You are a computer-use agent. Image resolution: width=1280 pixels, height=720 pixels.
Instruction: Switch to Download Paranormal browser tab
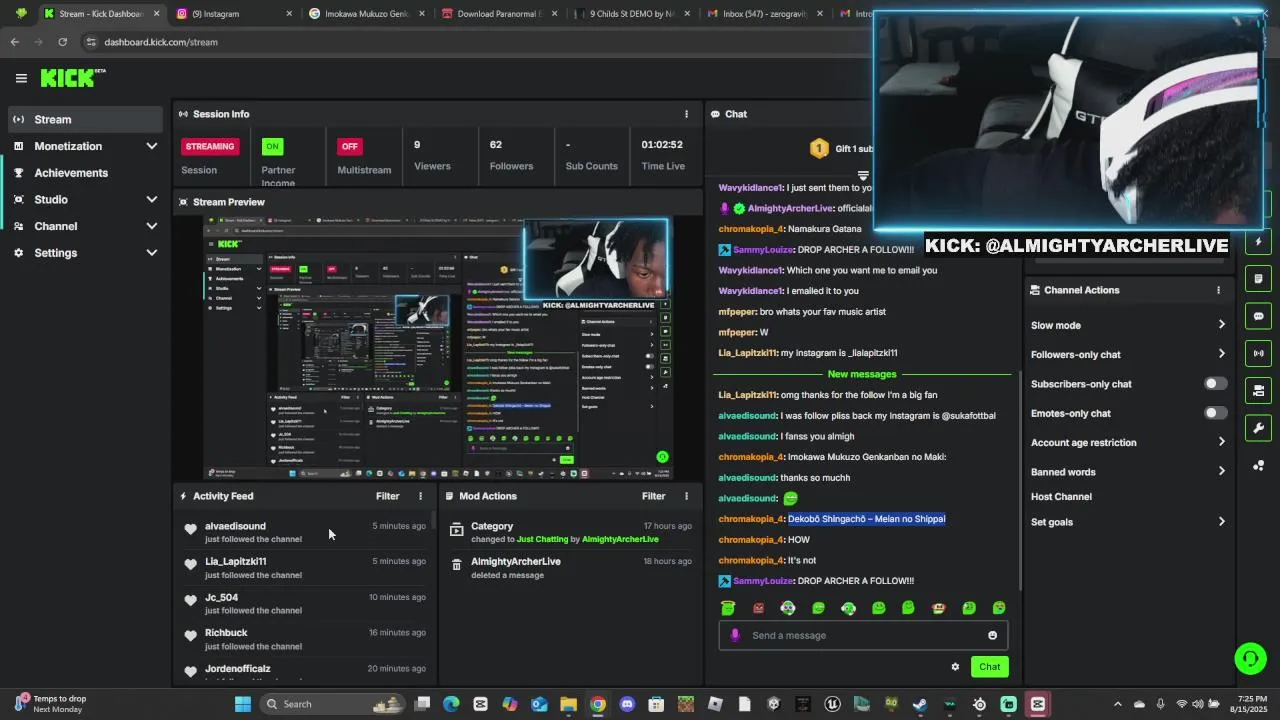point(499,14)
